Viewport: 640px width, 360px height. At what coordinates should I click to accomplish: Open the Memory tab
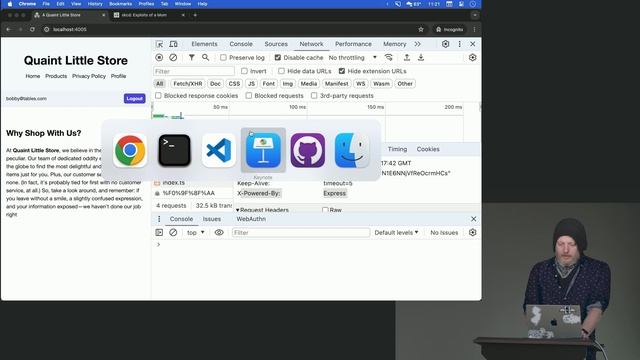point(395,44)
